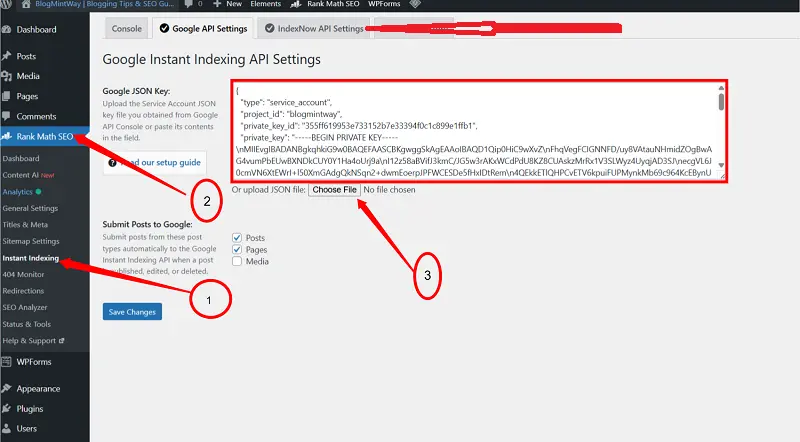The height and width of the screenshot is (442, 800).
Task: Click the Save Changes button
Action: pos(132,312)
